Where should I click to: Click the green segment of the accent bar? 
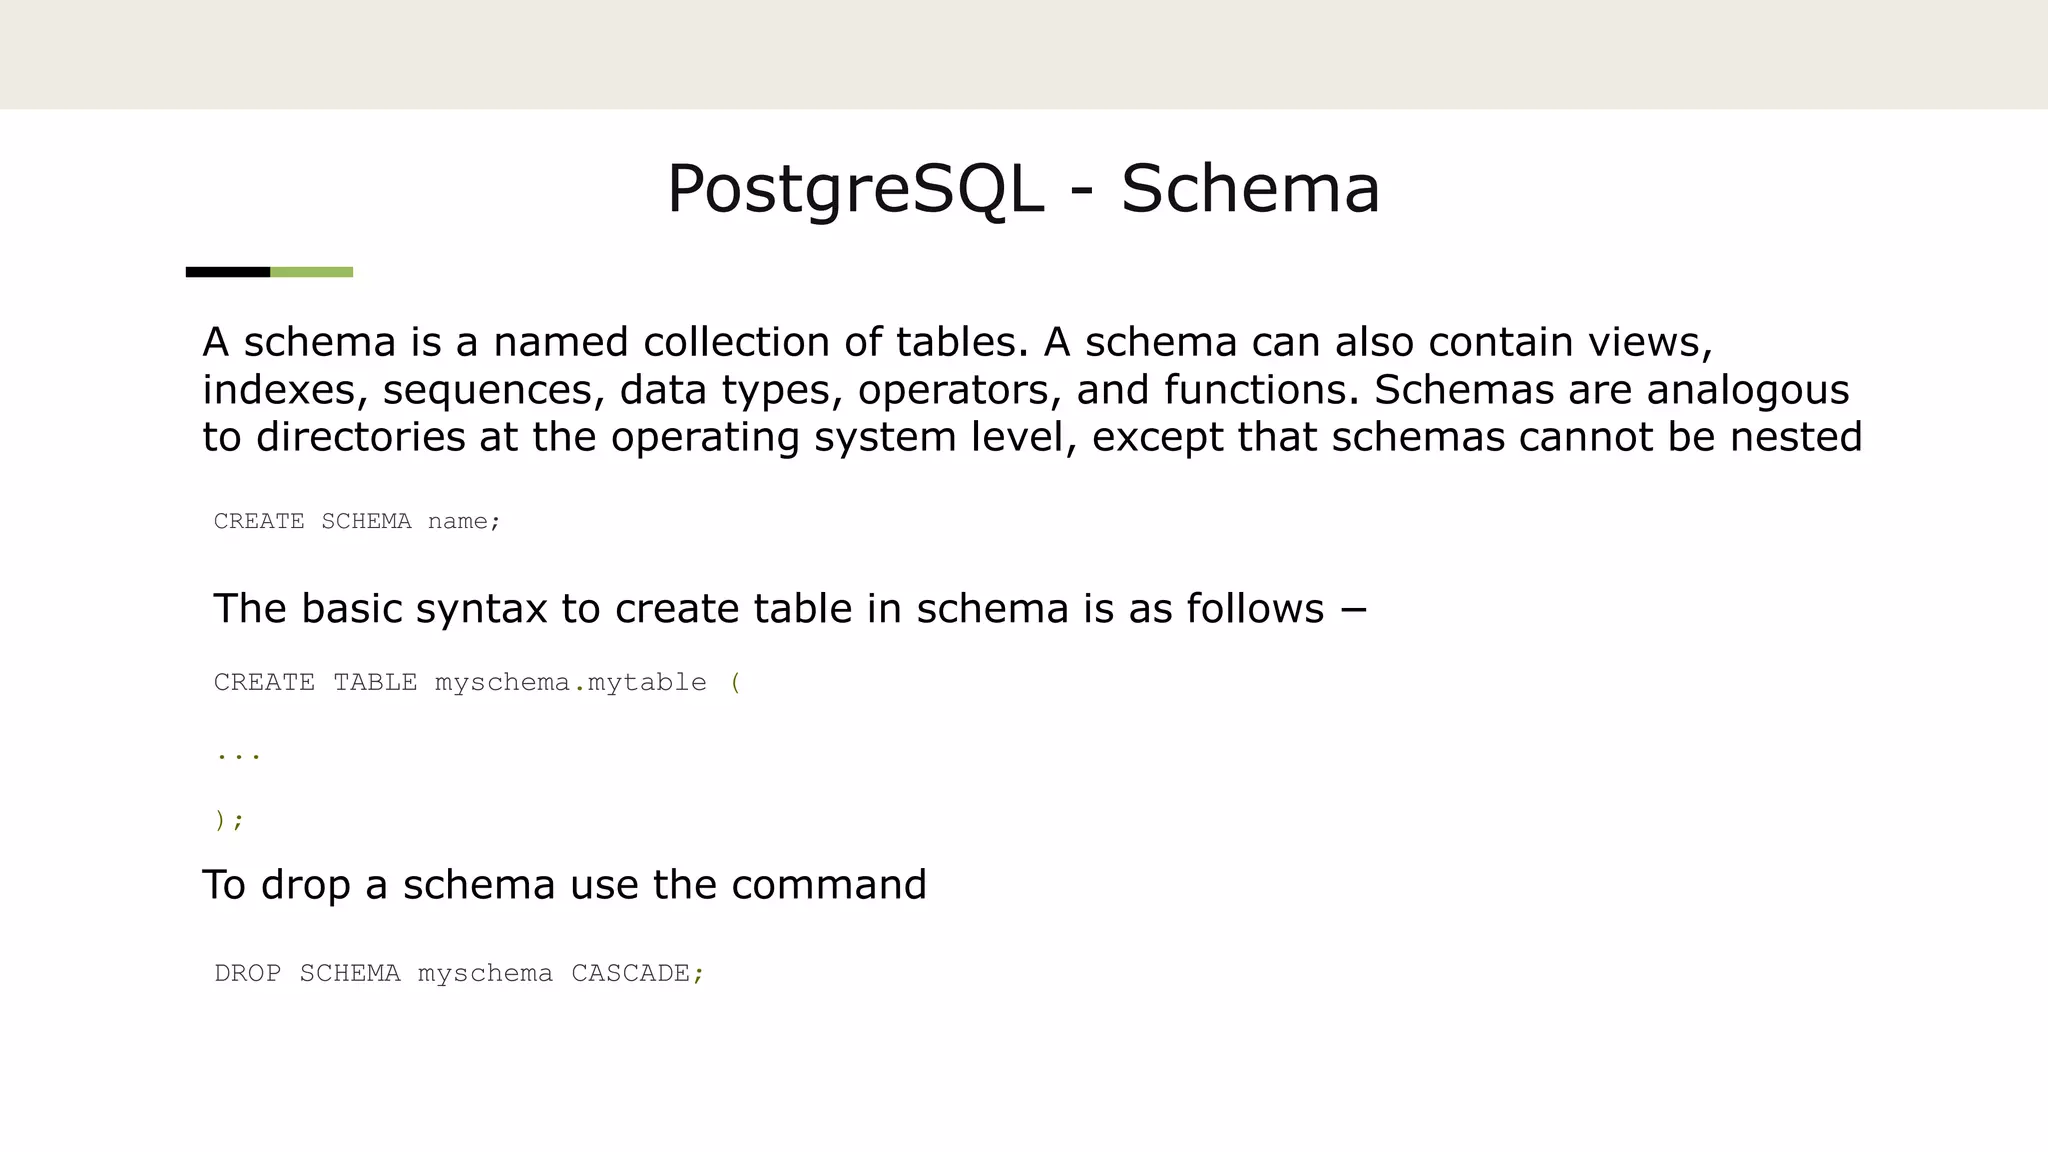click(x=311, y=272)
